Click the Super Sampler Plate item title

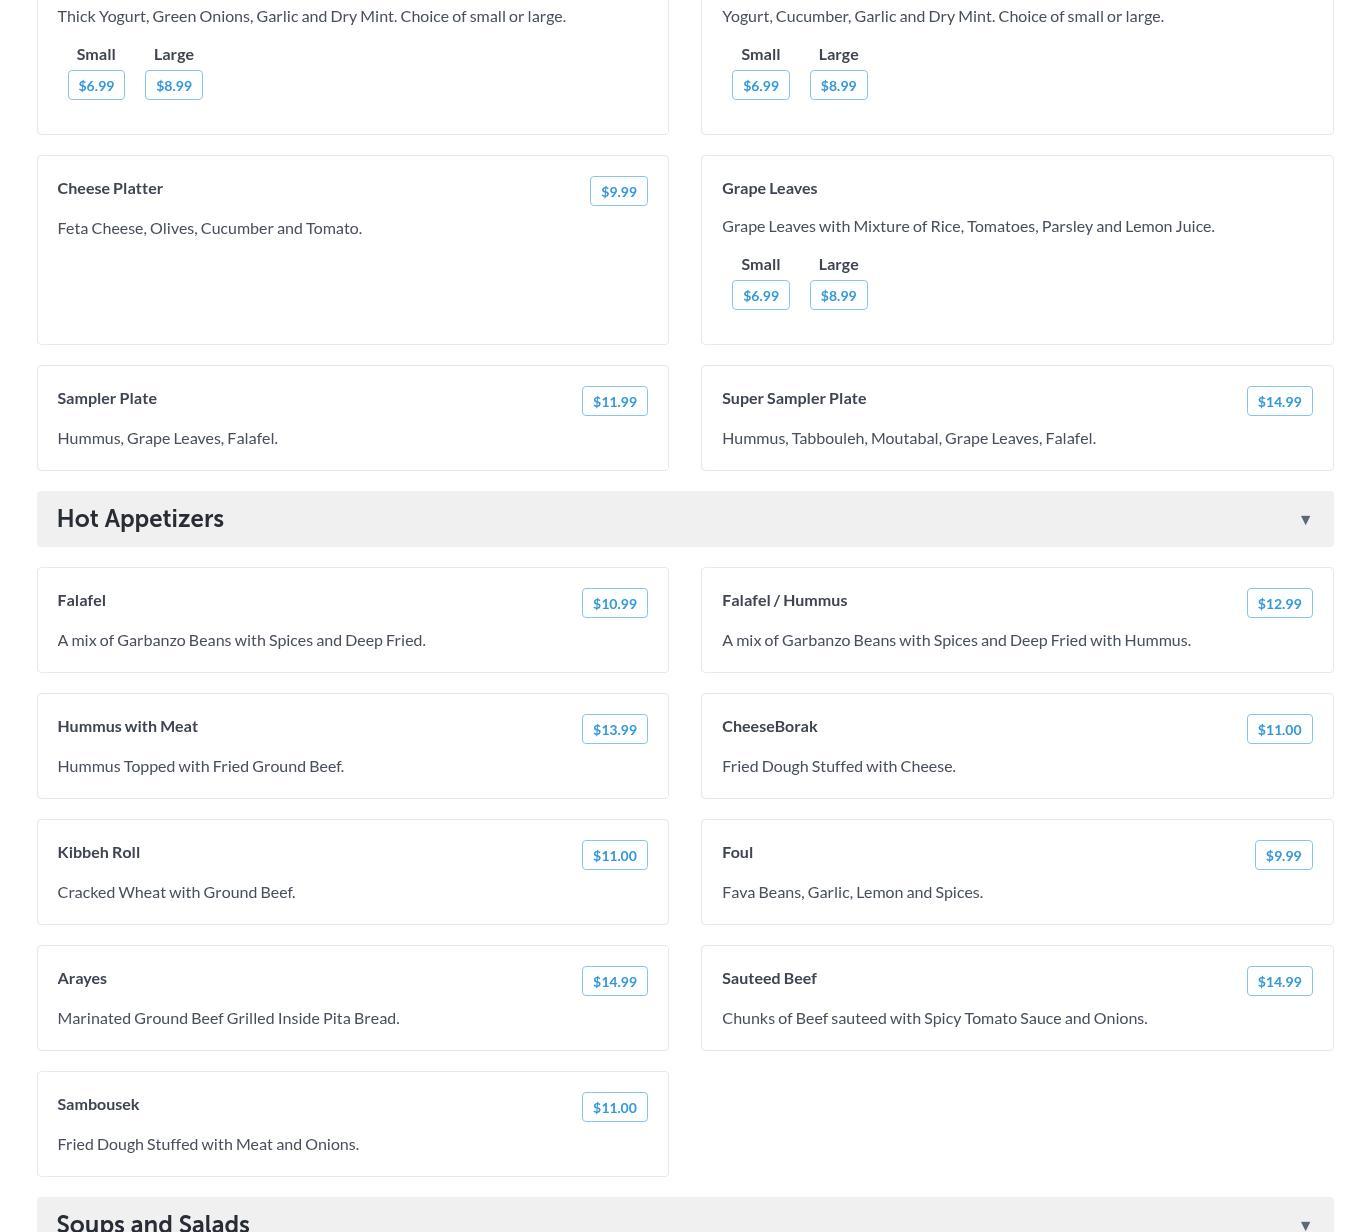pyautogui.click(x=794, y=398)
